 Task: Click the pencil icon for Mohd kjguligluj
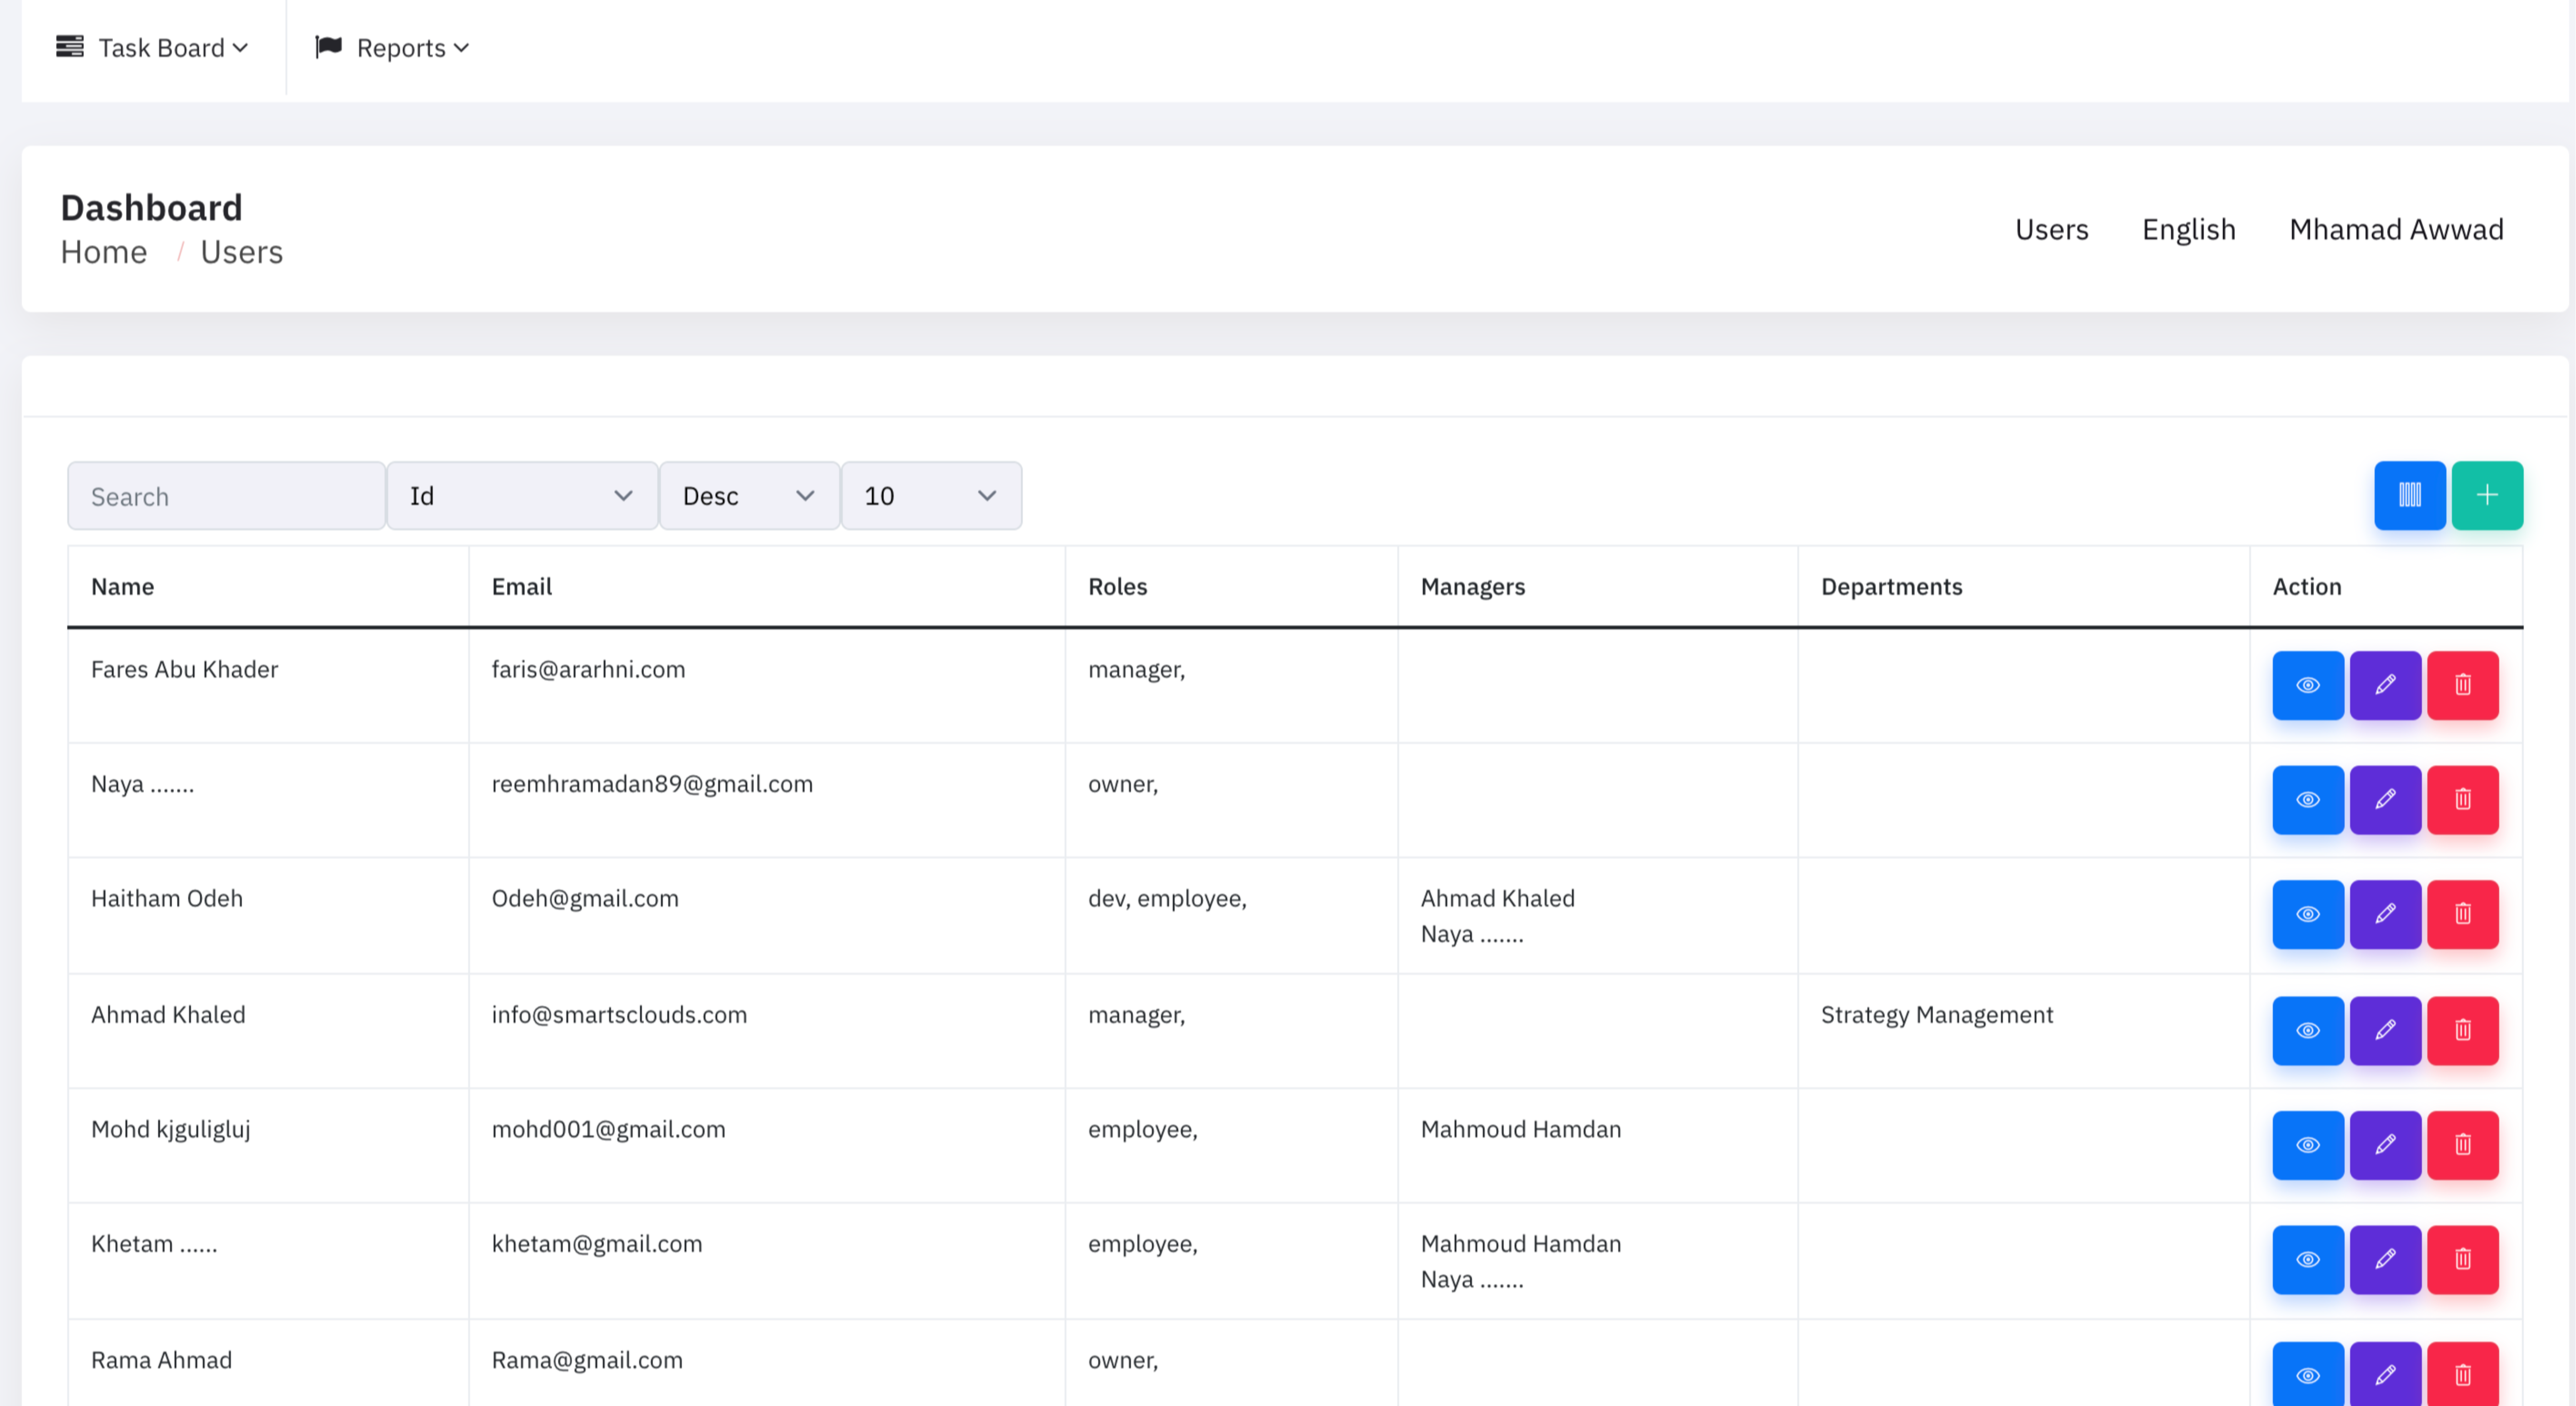point(2386,1143)
